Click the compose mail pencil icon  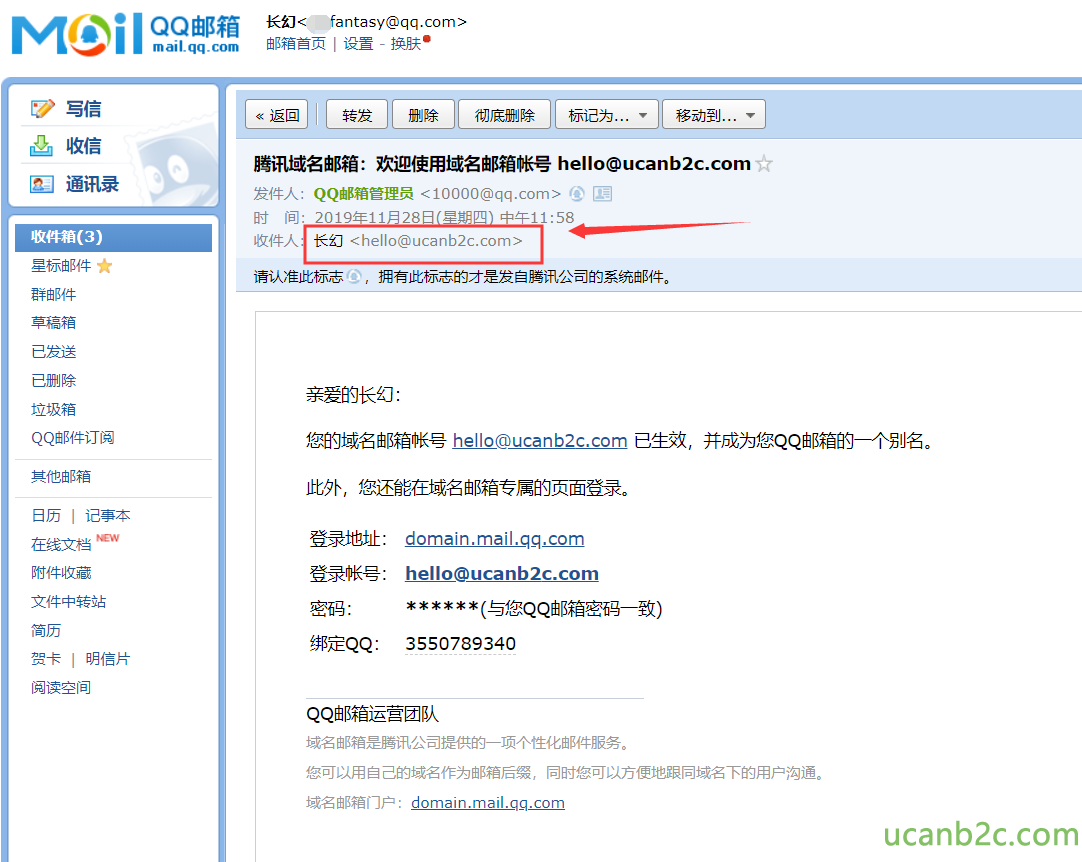(x=42, y=108)
